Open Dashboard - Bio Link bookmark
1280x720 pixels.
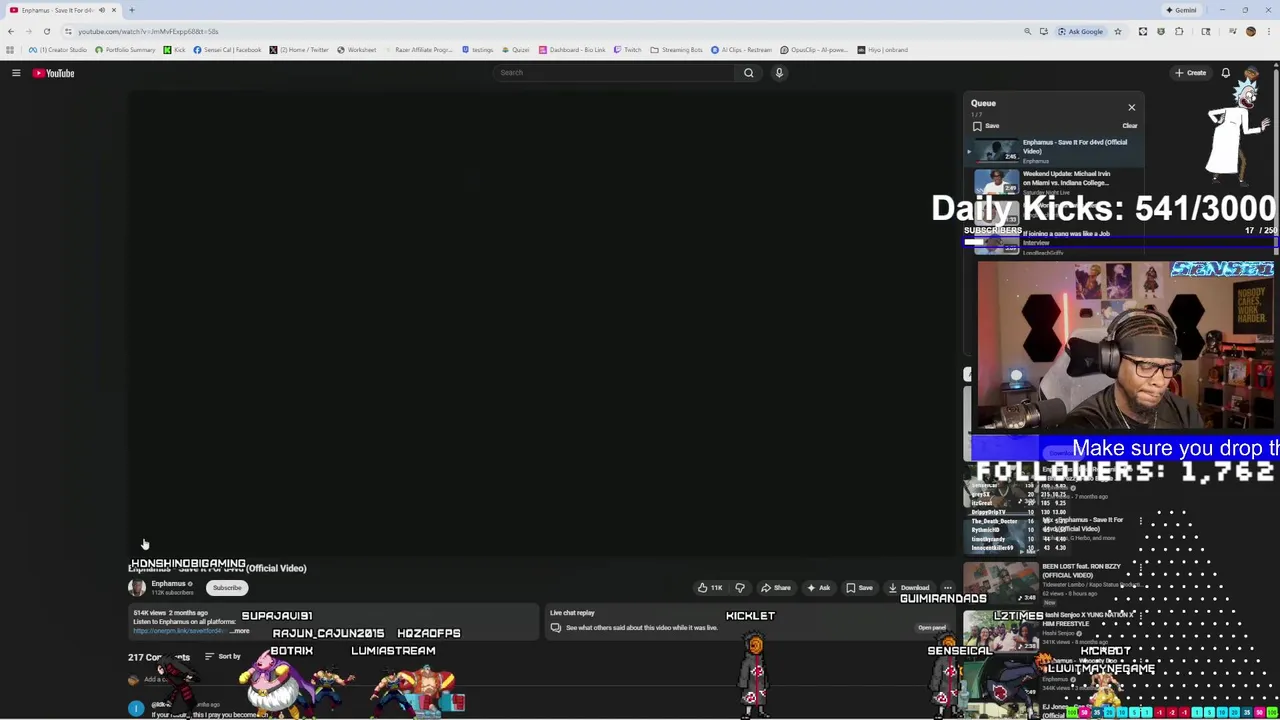(x=572, y=50)
